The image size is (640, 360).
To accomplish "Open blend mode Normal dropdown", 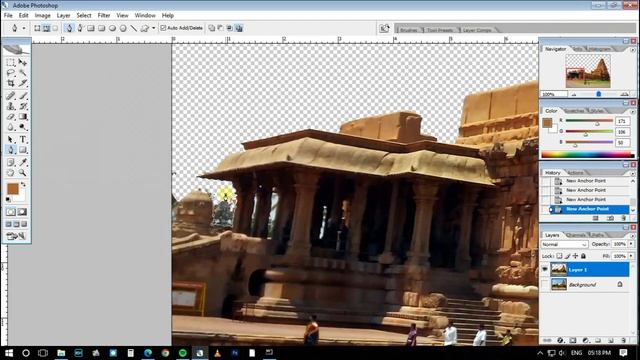I will (564, 244).
